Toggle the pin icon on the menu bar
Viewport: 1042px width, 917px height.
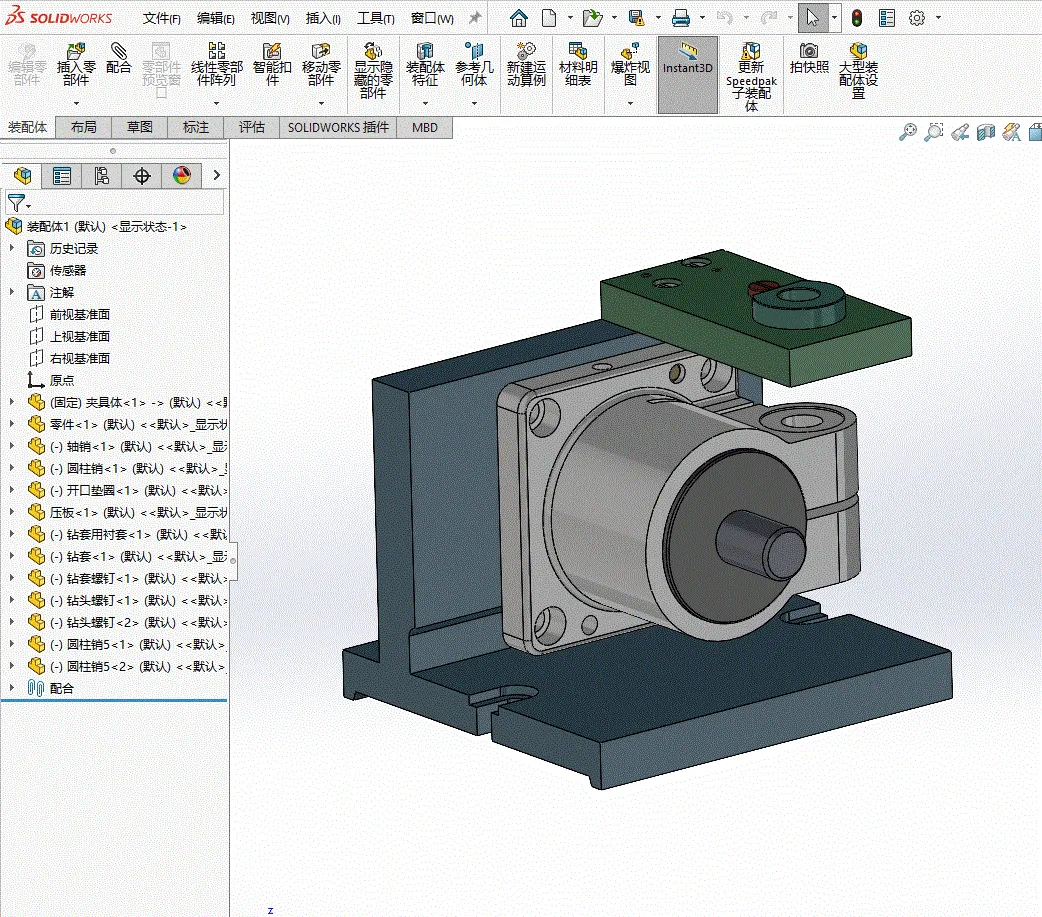point(475,18)
